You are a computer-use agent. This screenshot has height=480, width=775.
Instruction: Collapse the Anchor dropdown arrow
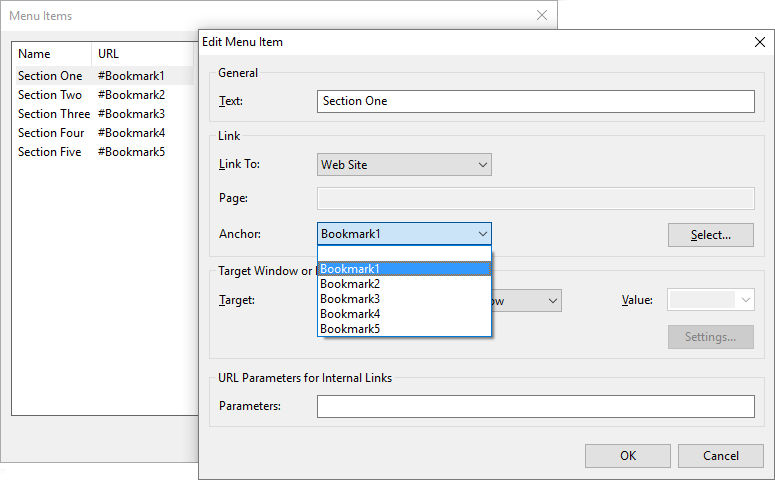coord(482,234)
